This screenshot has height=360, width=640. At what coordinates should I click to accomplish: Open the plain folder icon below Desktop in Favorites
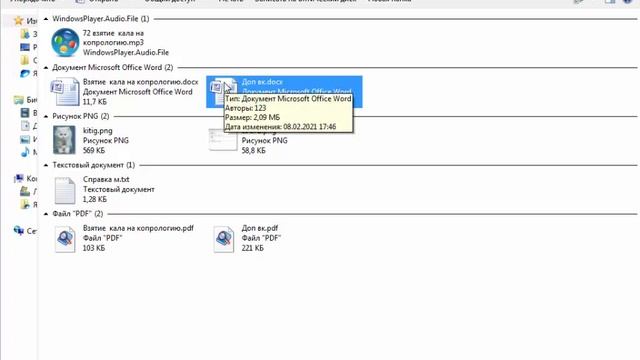[25, 60]
